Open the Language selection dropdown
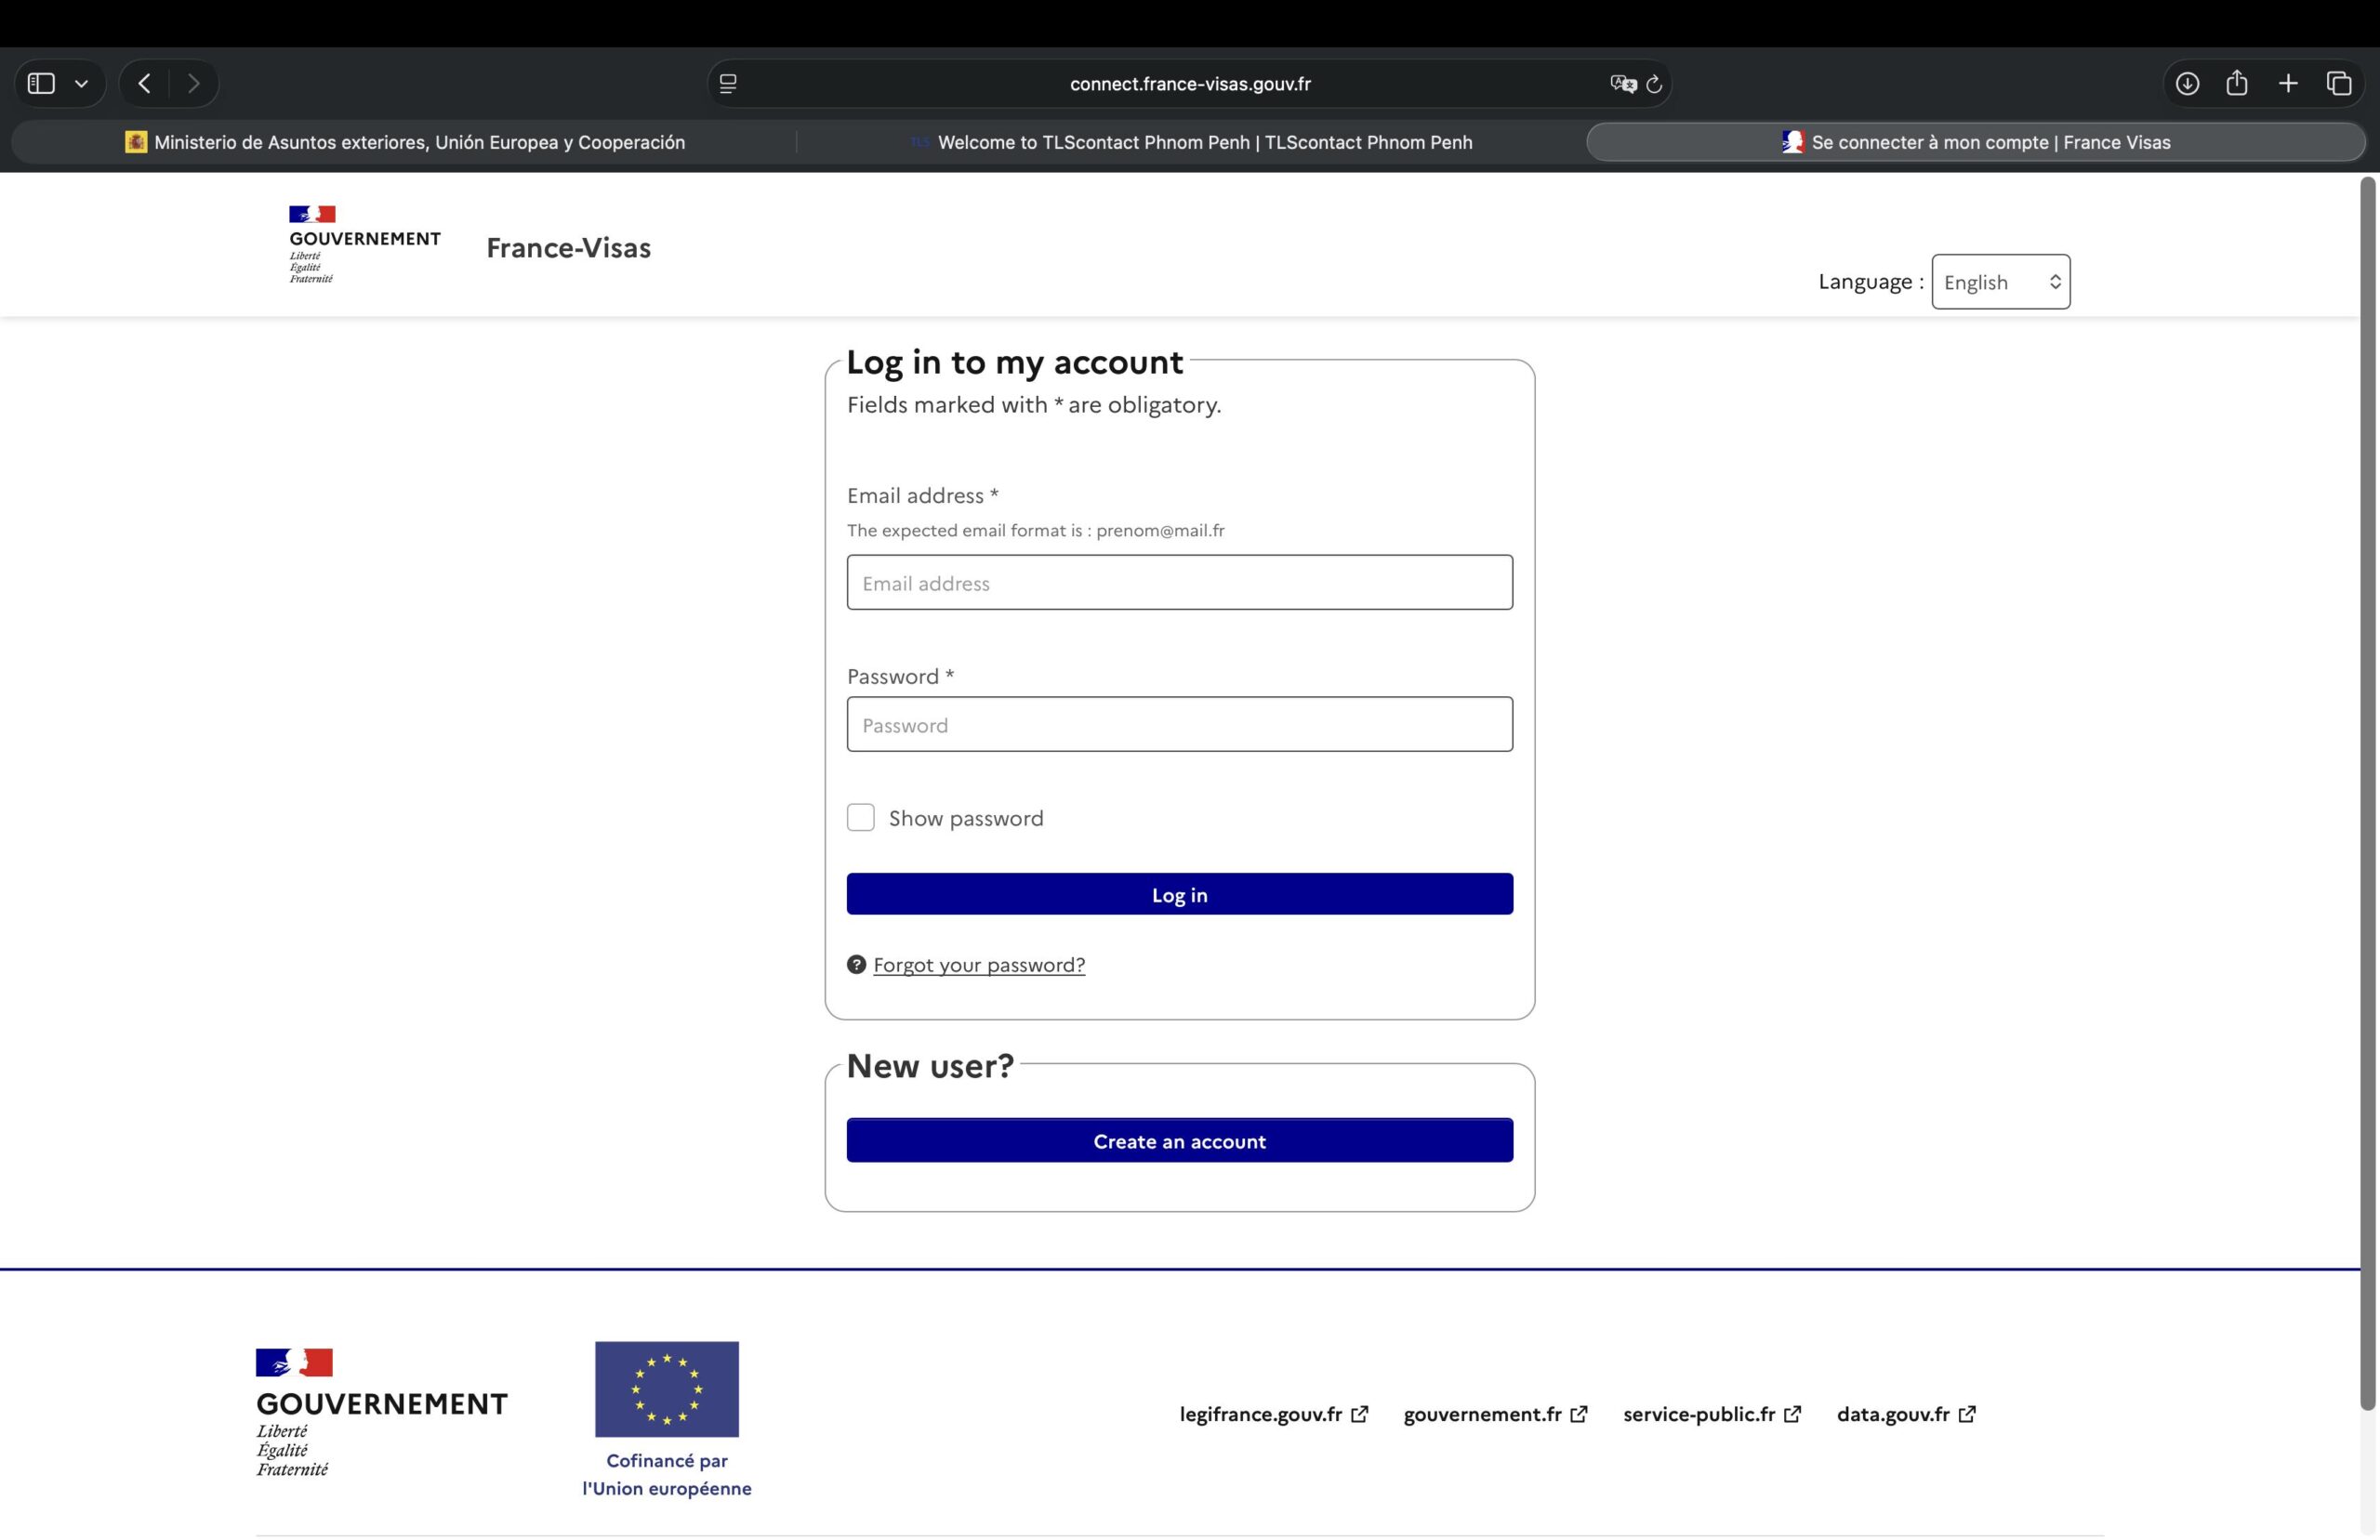The width and height of the screenshot is (2380, 1540). click(x=2000, y=281)
